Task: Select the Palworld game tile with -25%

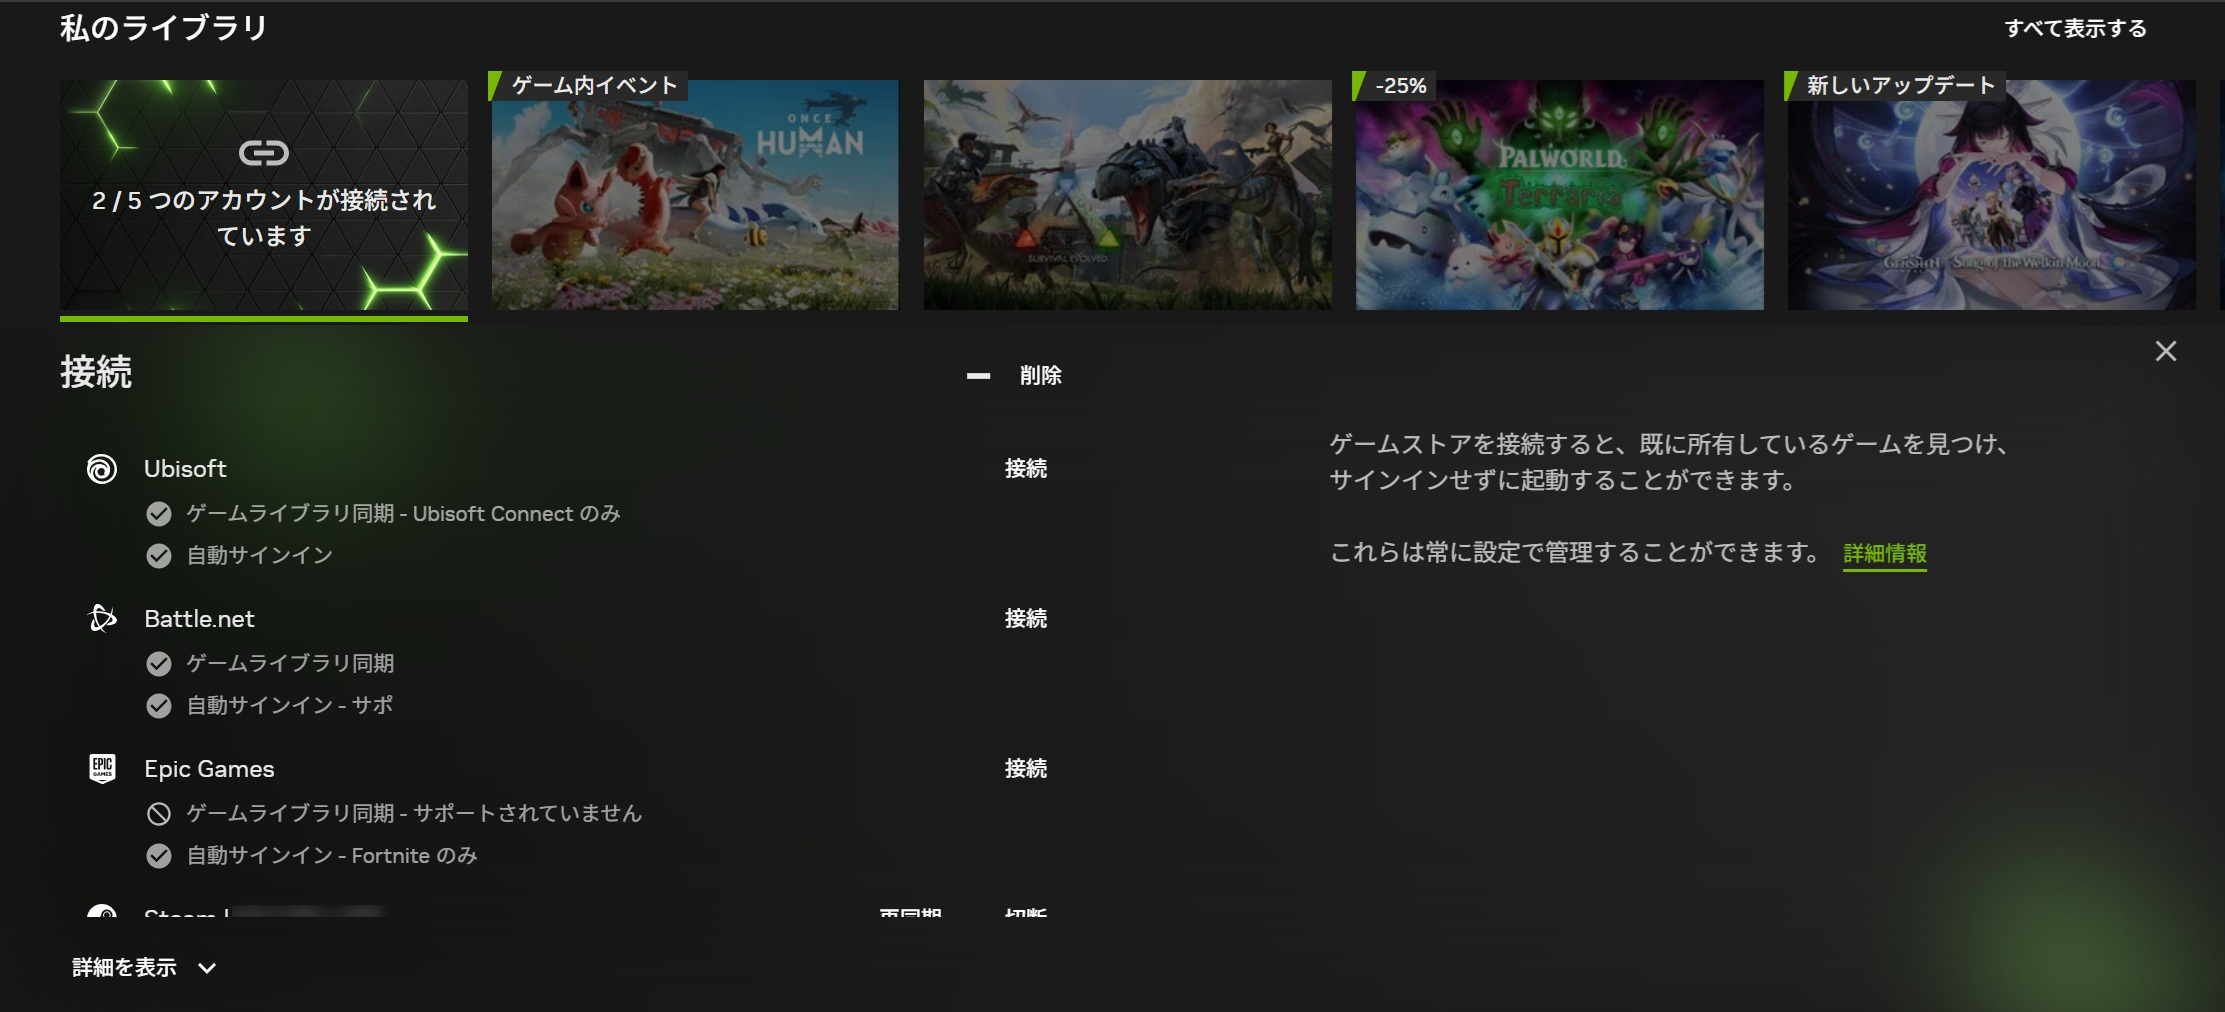Action: point(1559,195)
